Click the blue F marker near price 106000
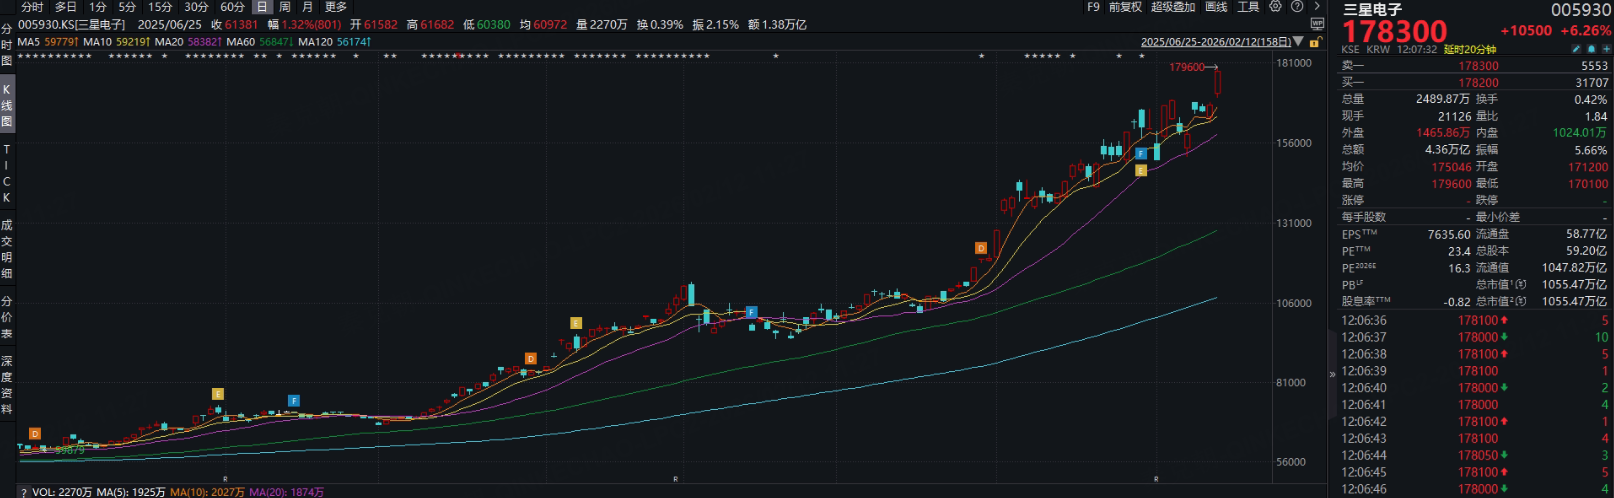This screenshot has height=498, width=1614. (752, 312)
